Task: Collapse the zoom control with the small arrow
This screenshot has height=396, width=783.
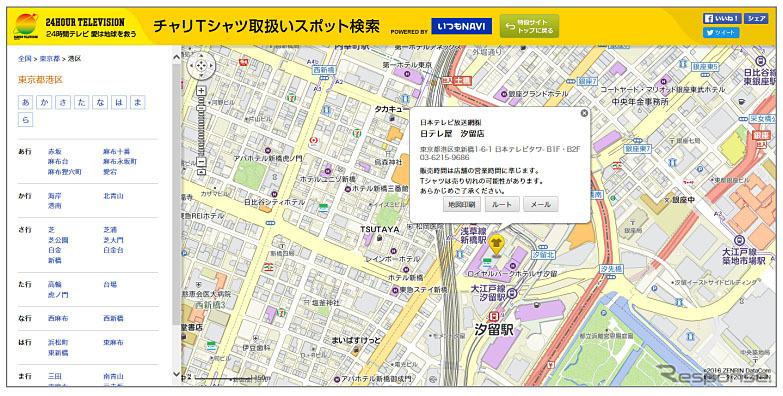Action: click(201, 172)
